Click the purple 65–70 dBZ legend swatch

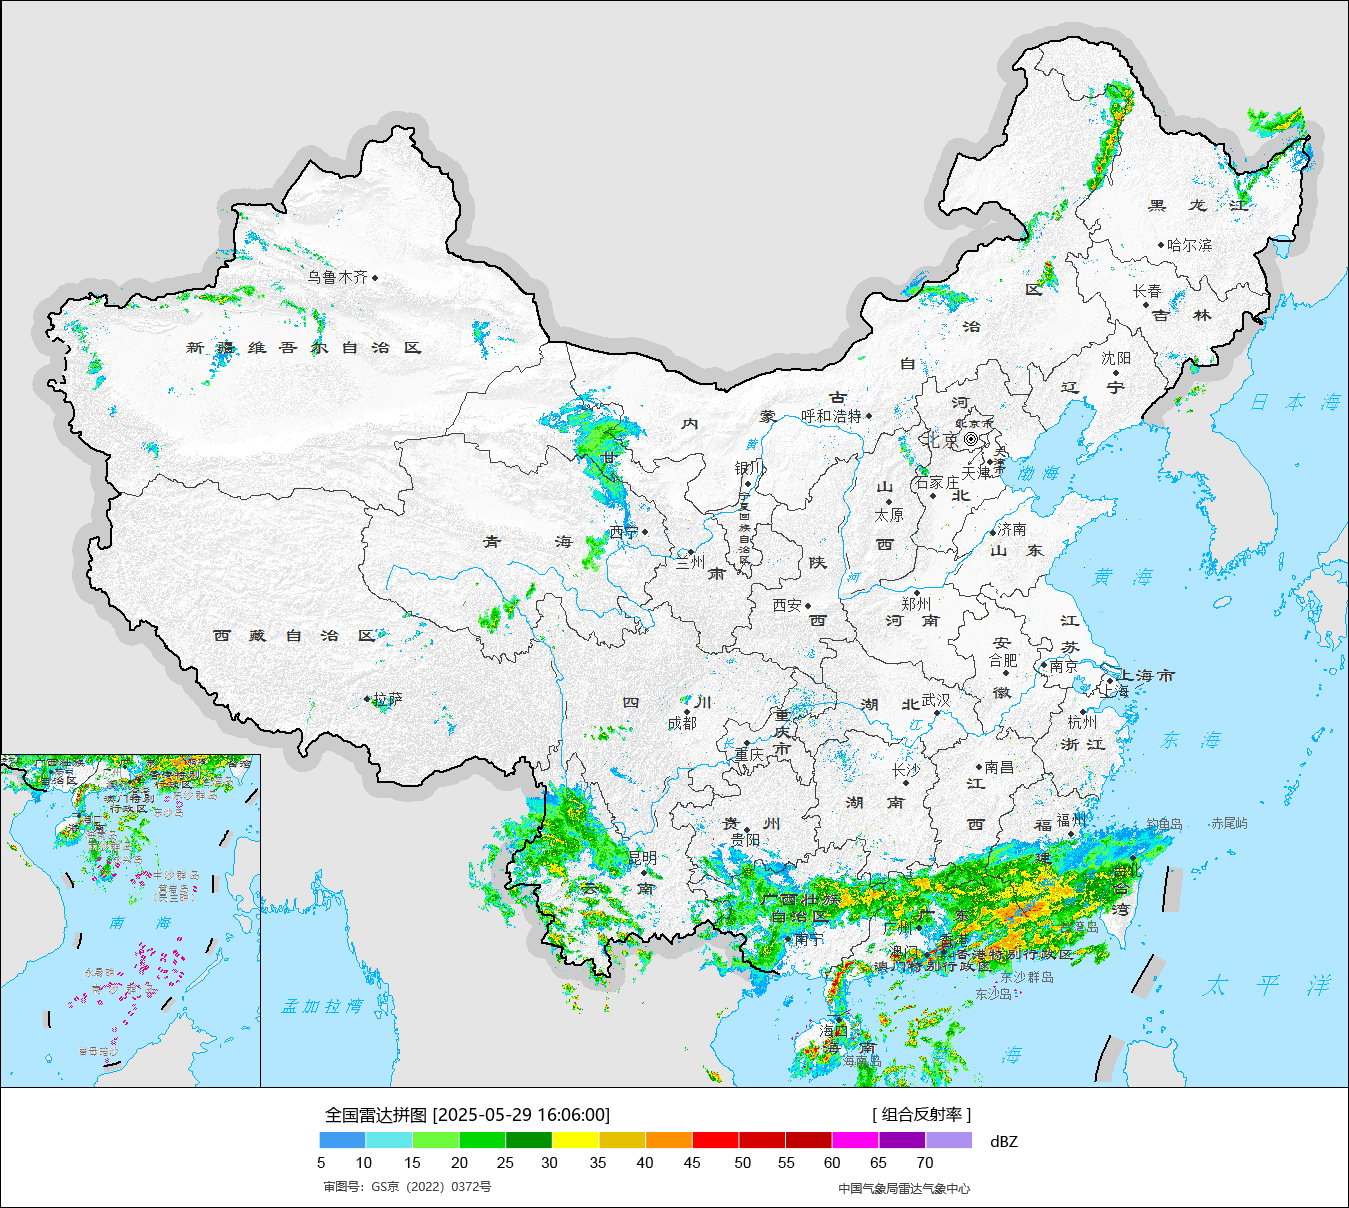[902, 1140]
